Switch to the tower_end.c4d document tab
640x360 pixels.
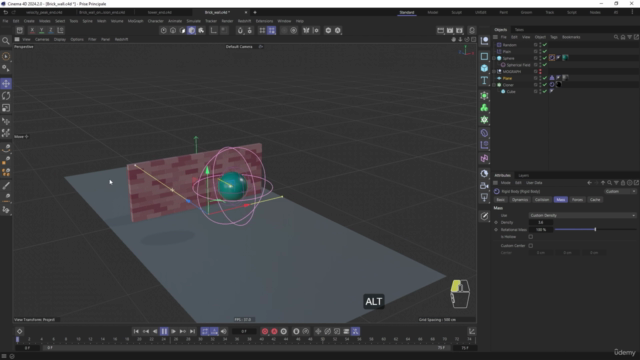click(160, 12)
